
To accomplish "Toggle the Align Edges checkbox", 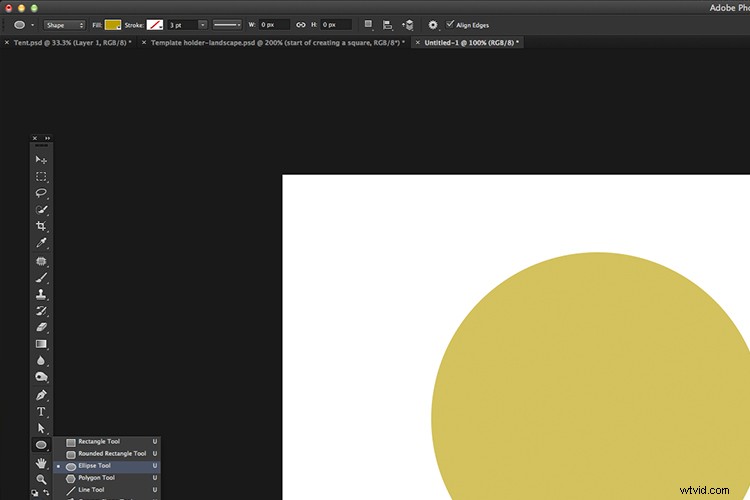I will point(450,24).
